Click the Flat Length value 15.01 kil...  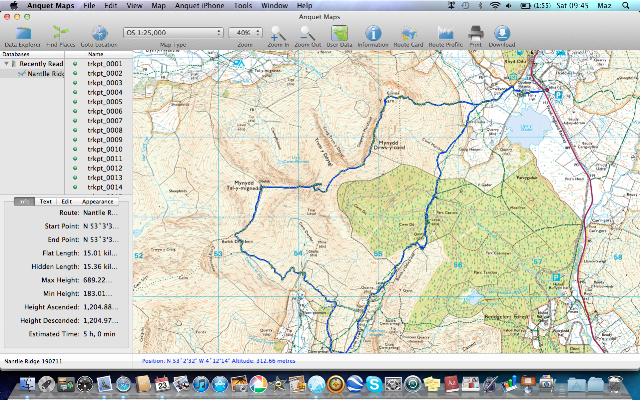coord(100,253)
